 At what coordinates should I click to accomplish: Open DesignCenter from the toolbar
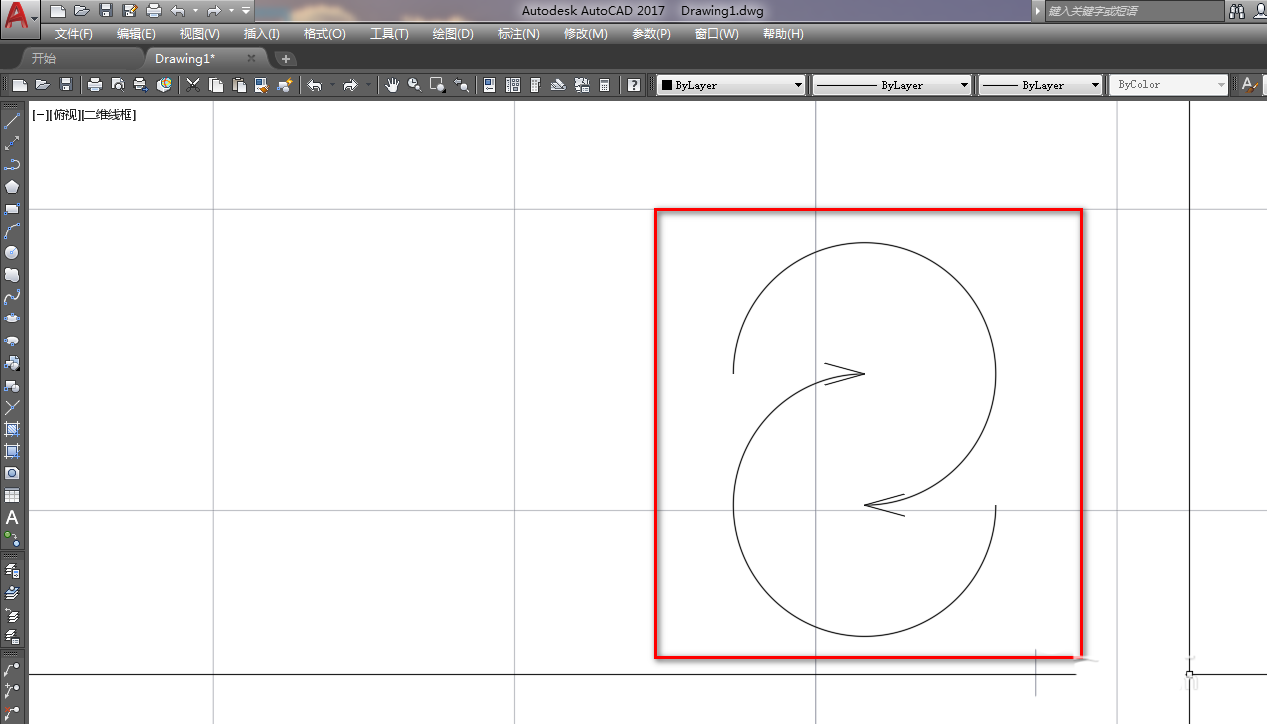point(513,85)
